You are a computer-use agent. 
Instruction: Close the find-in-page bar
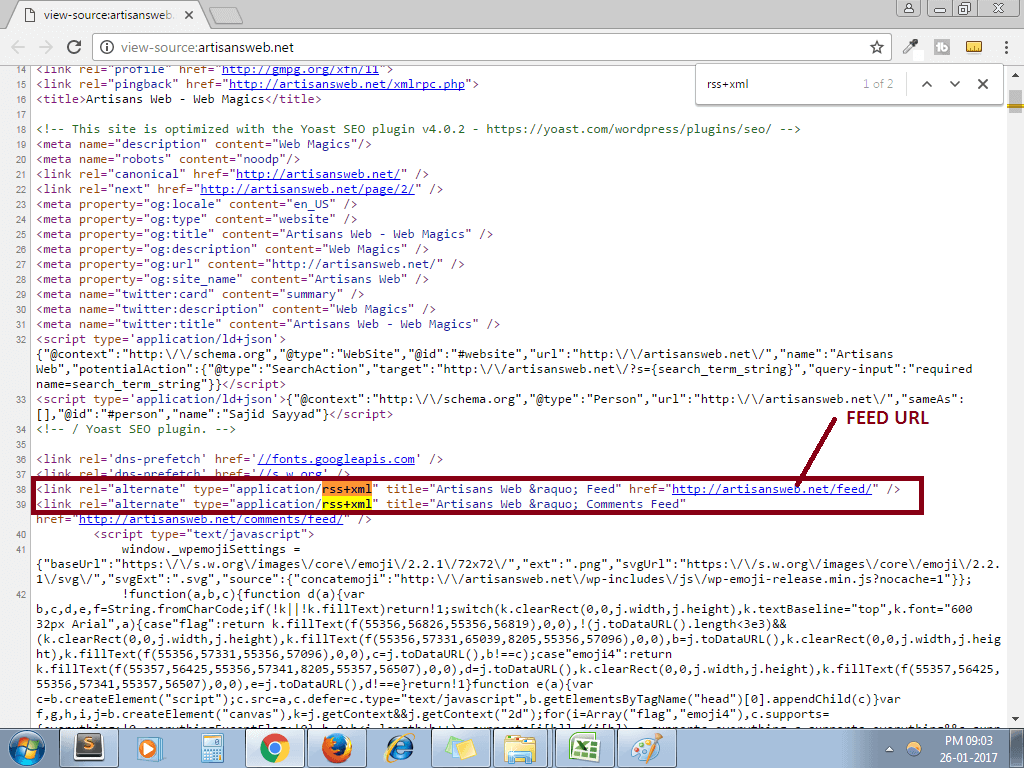point(983,84)
